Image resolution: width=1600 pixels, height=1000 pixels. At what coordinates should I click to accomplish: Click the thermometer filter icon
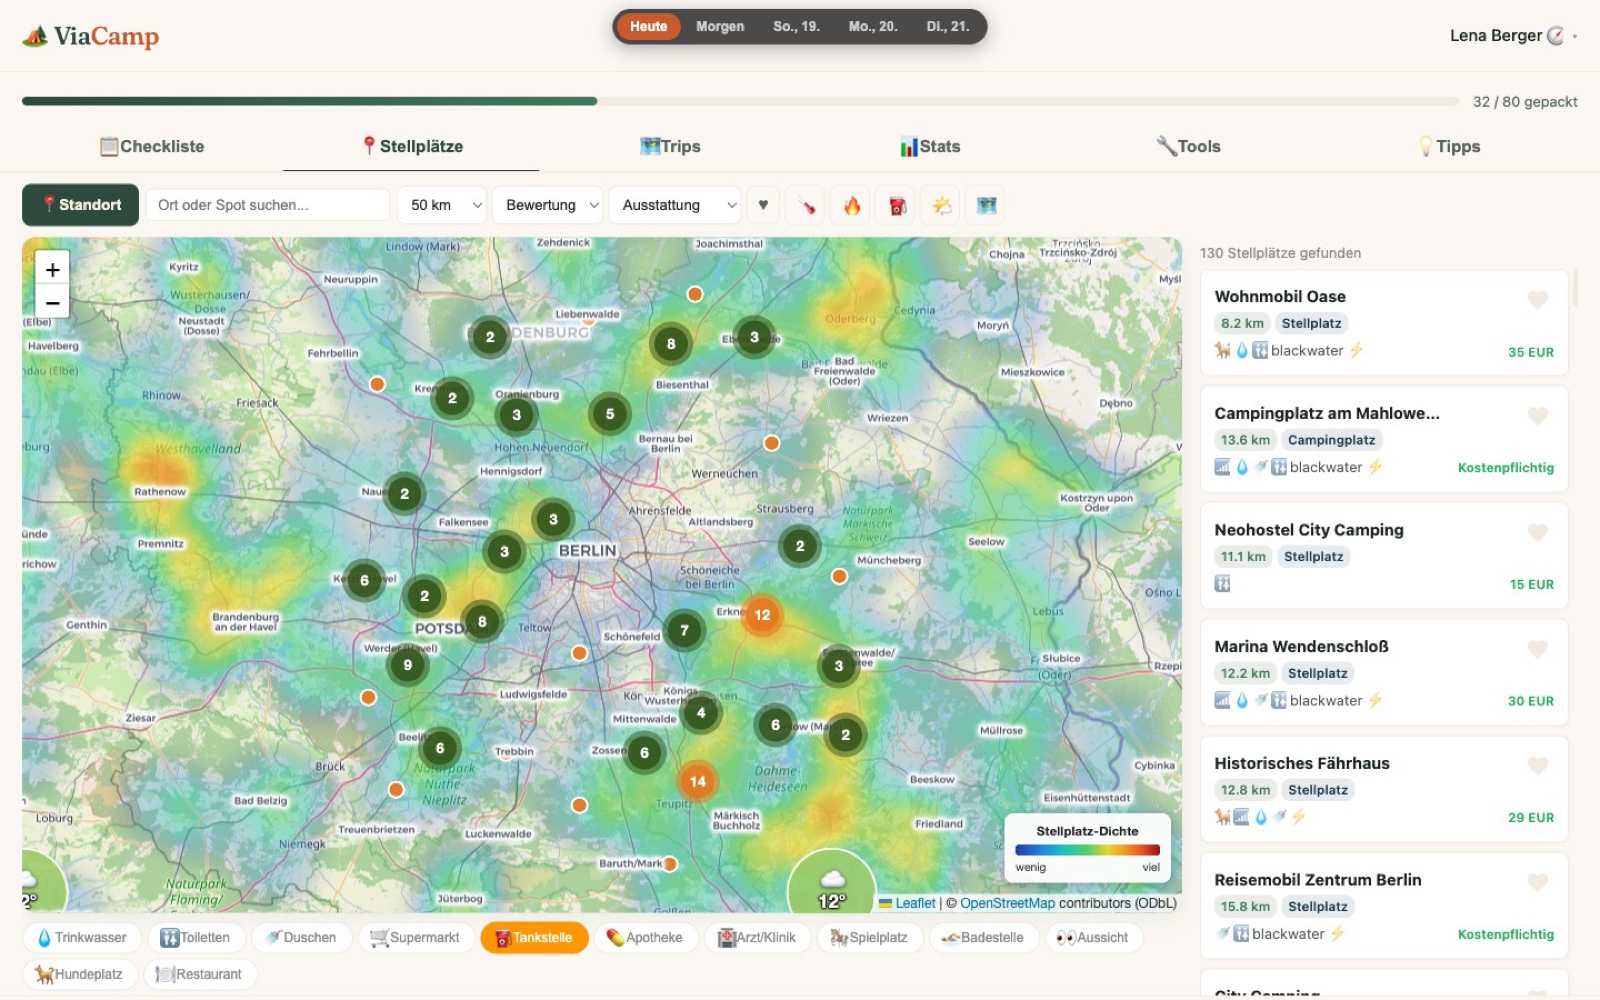[805, 205]
